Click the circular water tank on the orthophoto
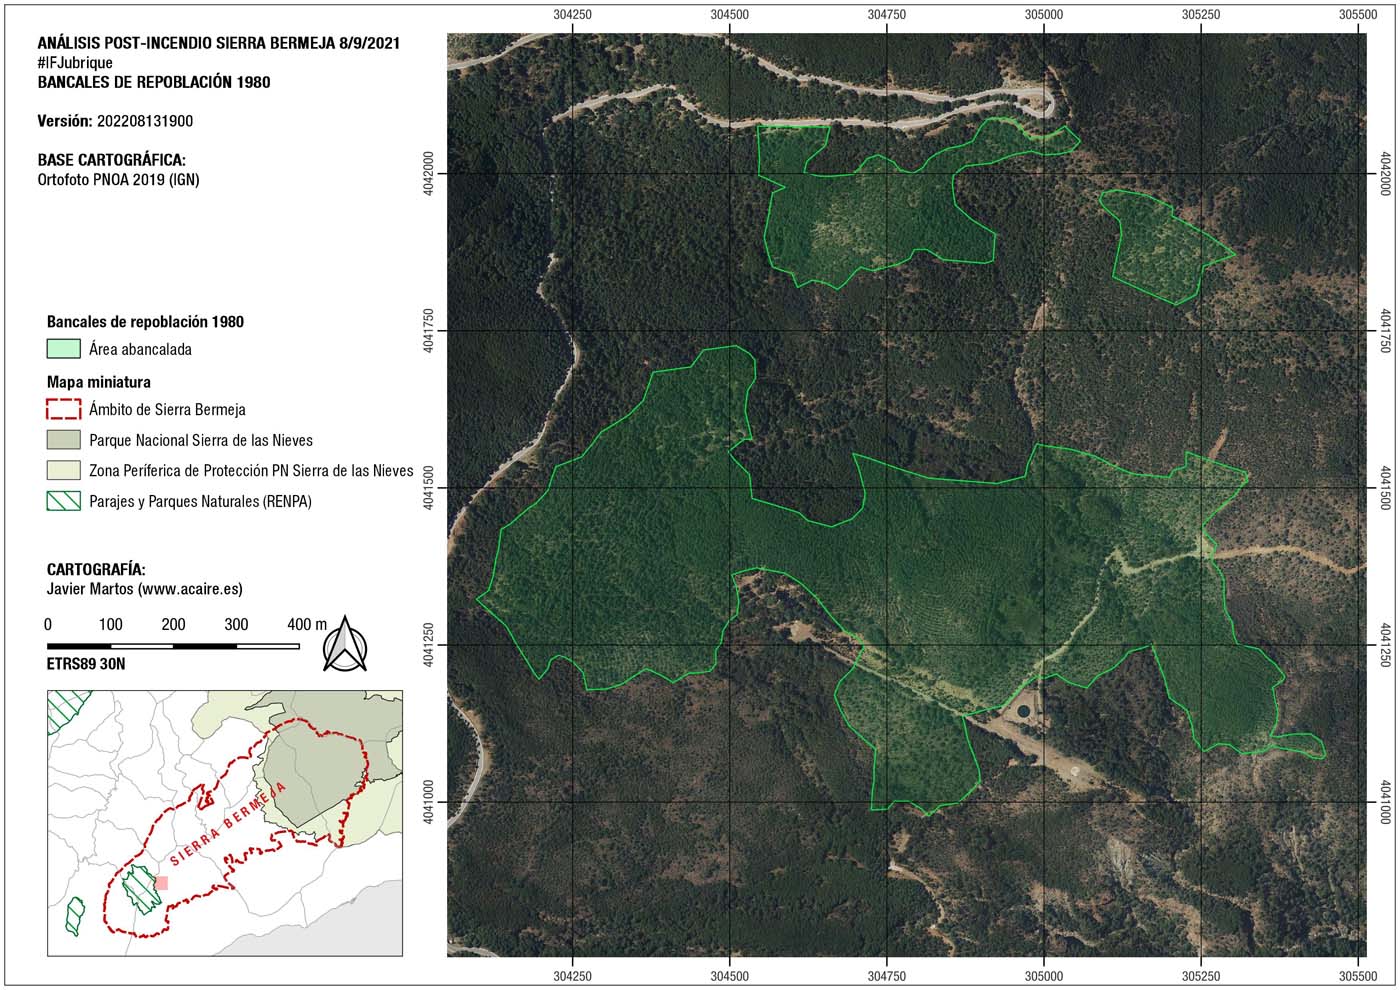Image resolution: width=1400 pixels, height=990 pixels. click(x=1022, y=711)
